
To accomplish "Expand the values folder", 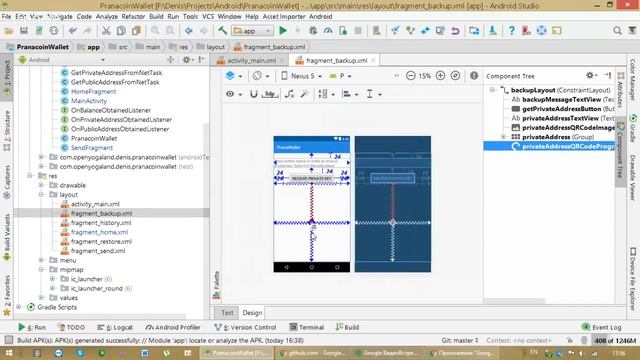I will (x=41, y=298).
